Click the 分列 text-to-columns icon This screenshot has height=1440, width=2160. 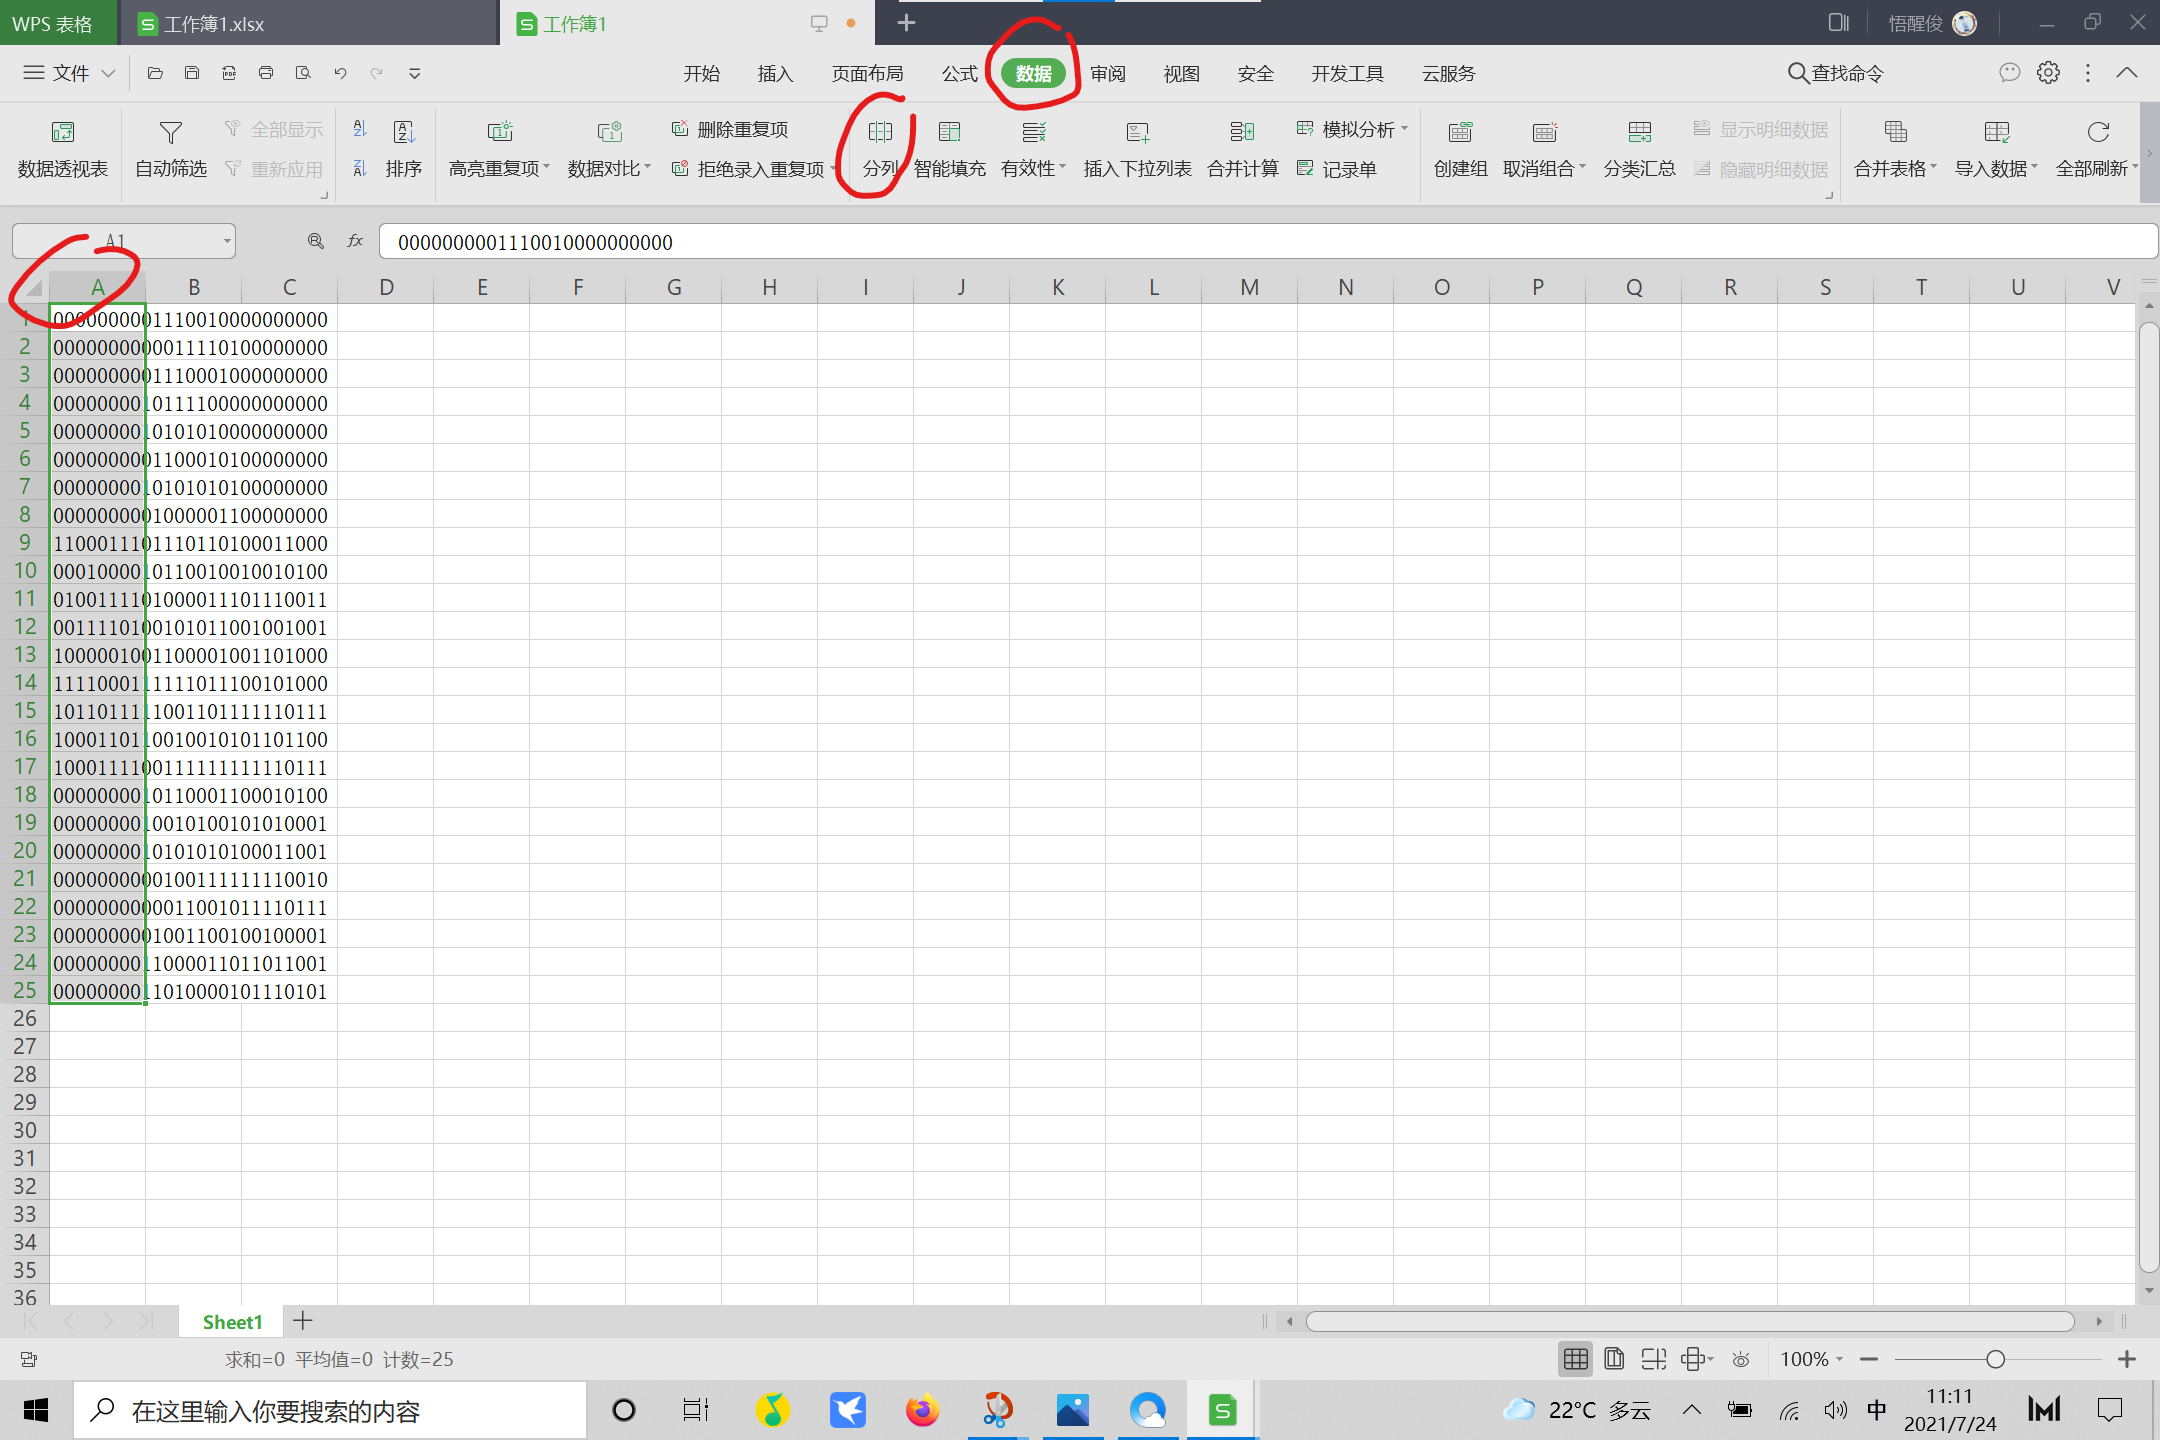[880, 132]
